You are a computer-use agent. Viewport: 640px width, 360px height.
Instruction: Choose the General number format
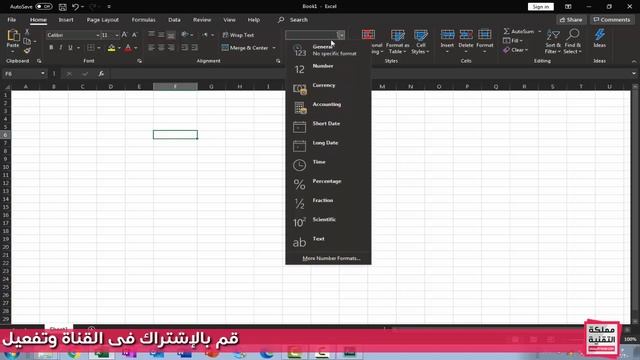(x=328, y=50)
